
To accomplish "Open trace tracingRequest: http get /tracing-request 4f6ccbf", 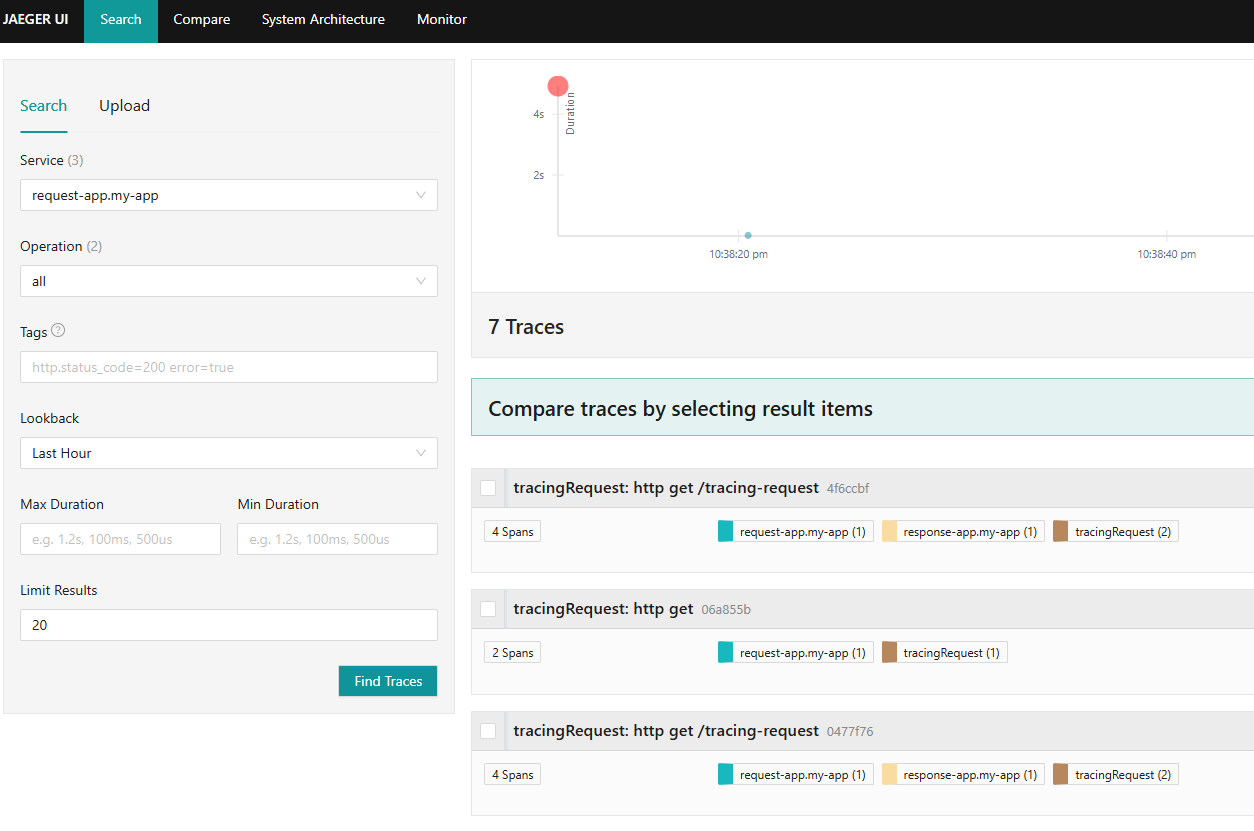I will click(x=666, y=488).
